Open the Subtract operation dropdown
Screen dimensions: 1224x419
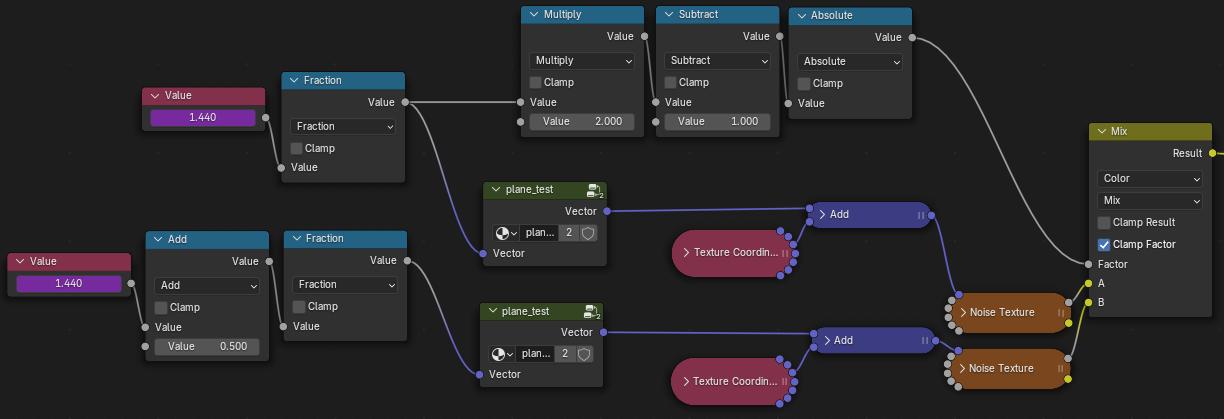pos(716,61)
